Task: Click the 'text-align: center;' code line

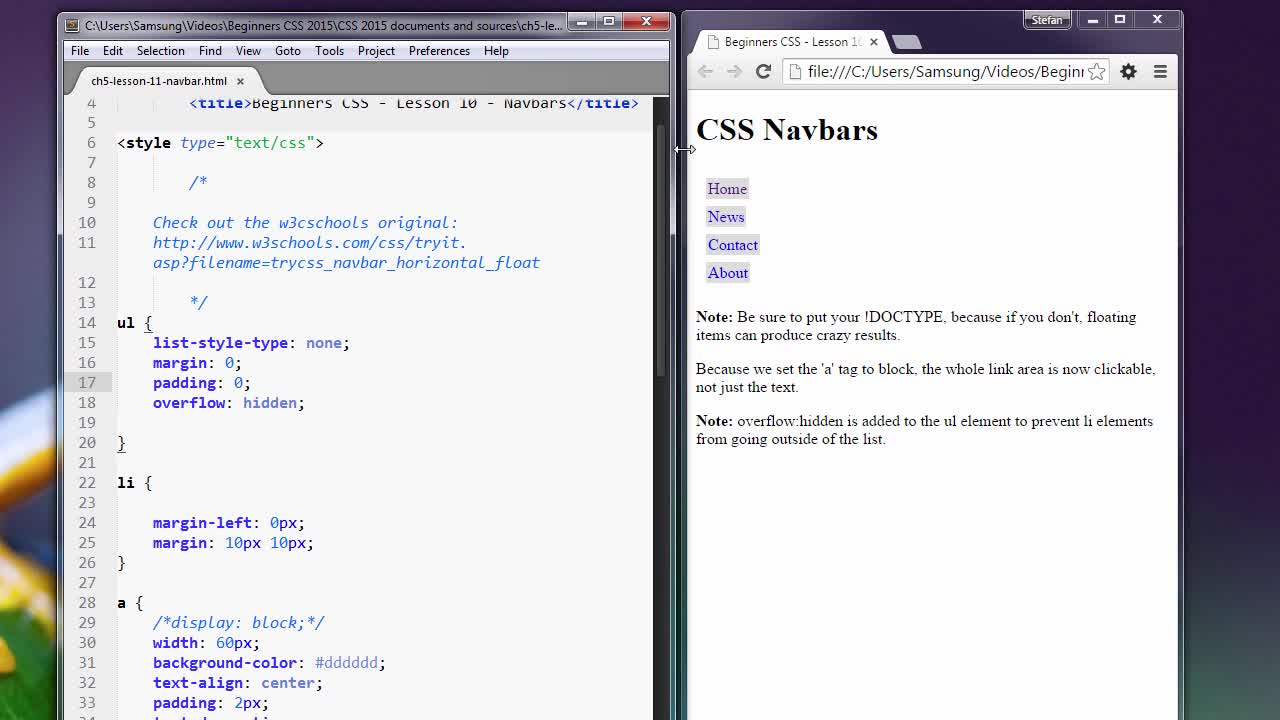Action: 238,683
